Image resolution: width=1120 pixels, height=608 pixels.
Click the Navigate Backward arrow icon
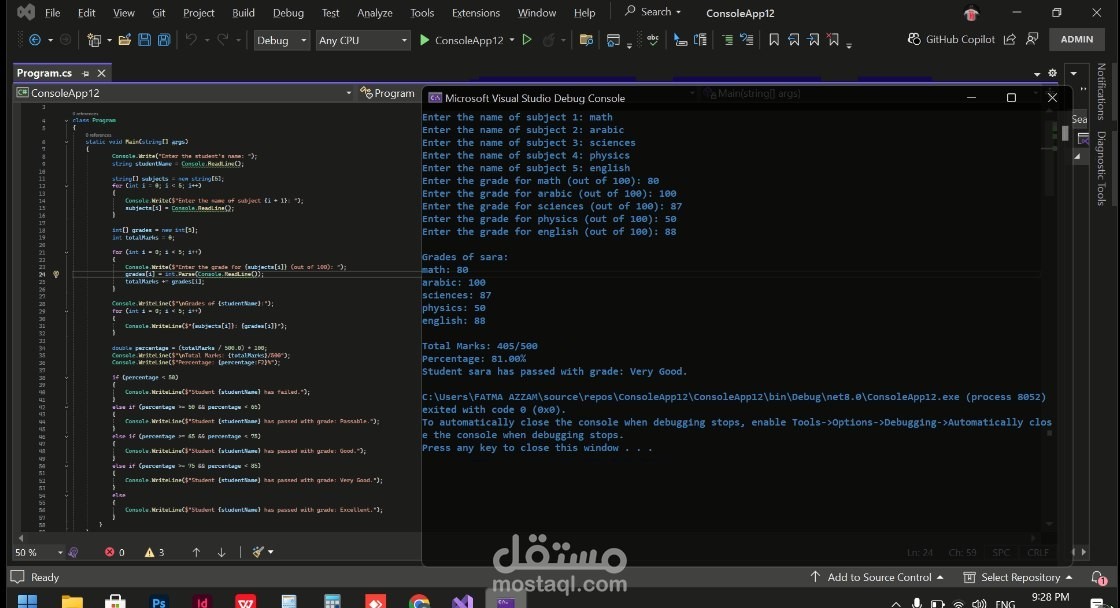point(34,40)
